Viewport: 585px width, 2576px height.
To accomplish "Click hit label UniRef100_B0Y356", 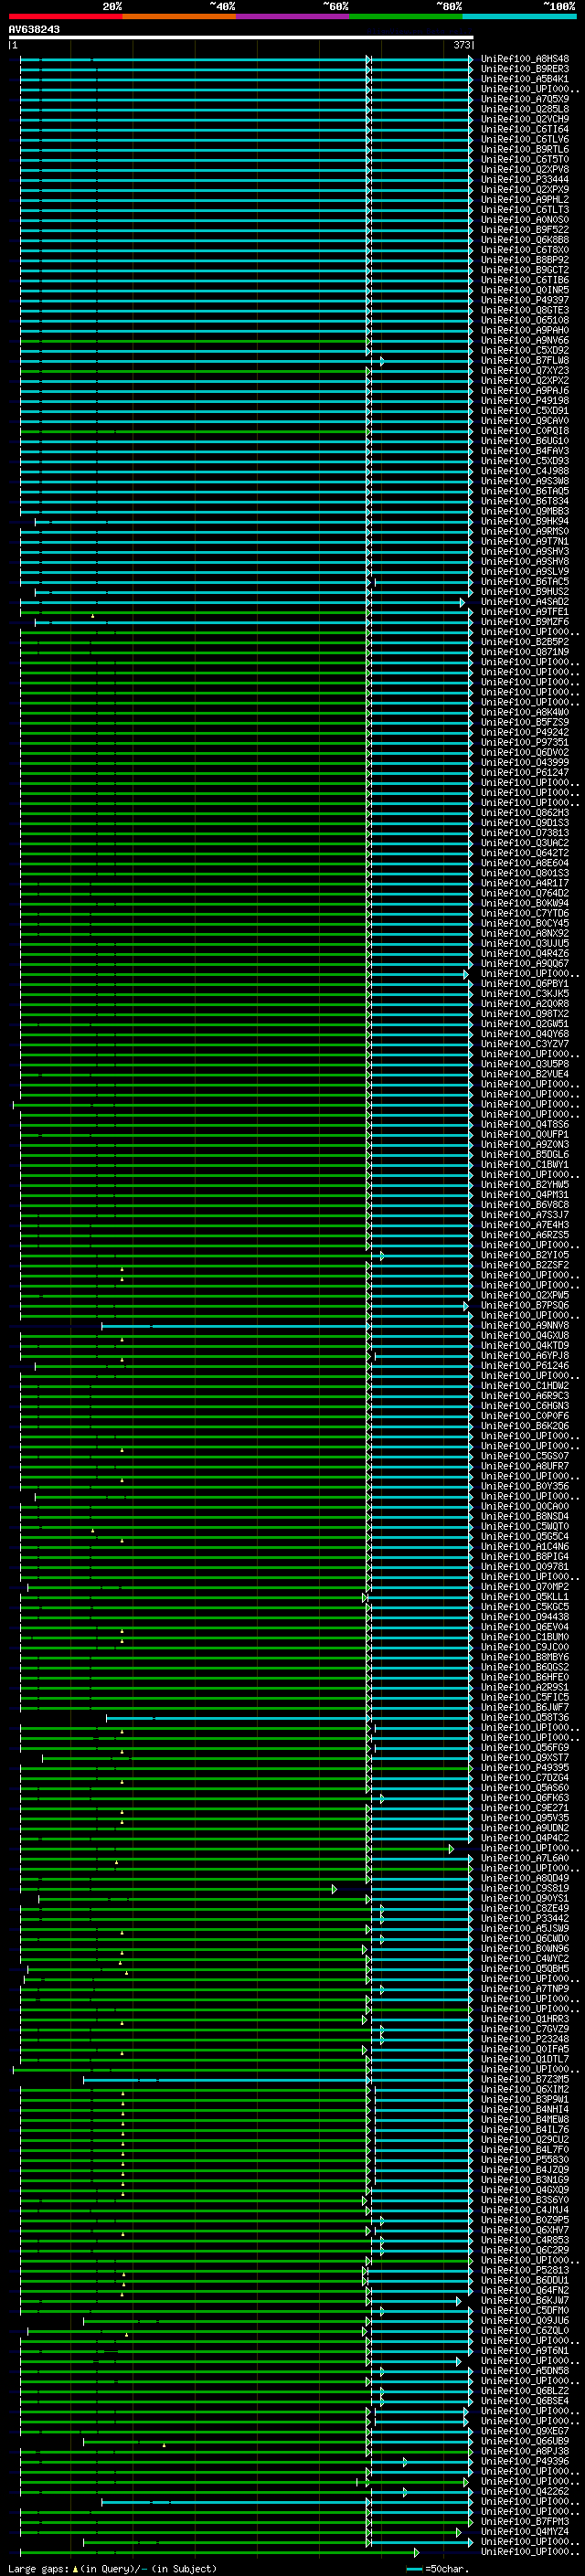I will click(525, 1486).
